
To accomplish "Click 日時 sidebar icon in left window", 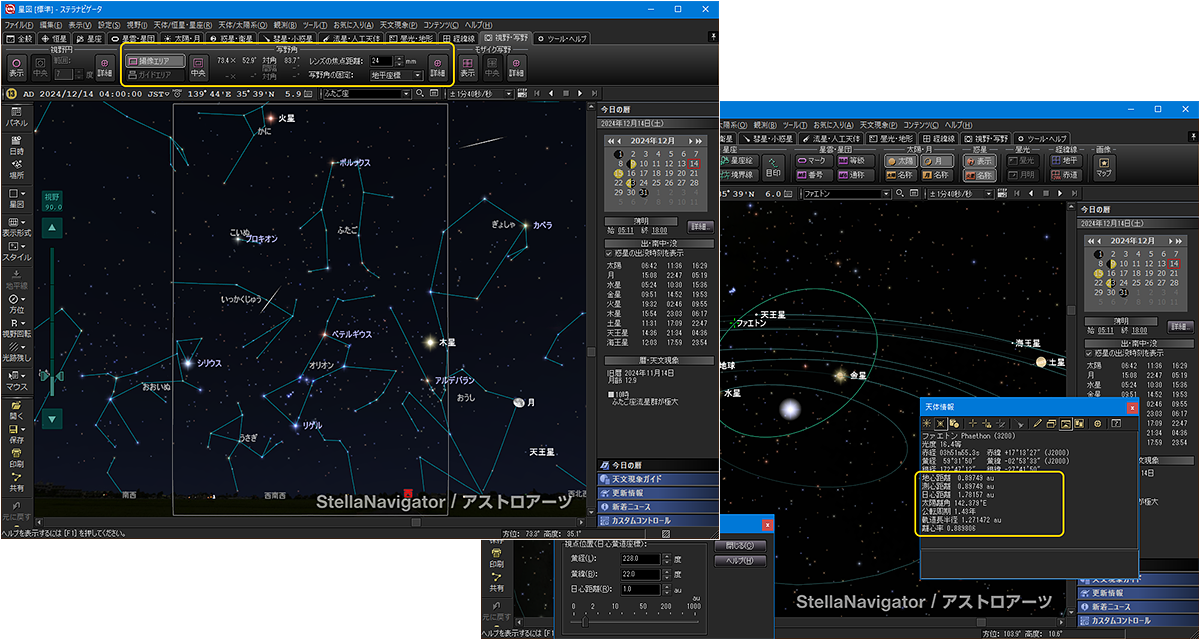I will tap(16, 144).
